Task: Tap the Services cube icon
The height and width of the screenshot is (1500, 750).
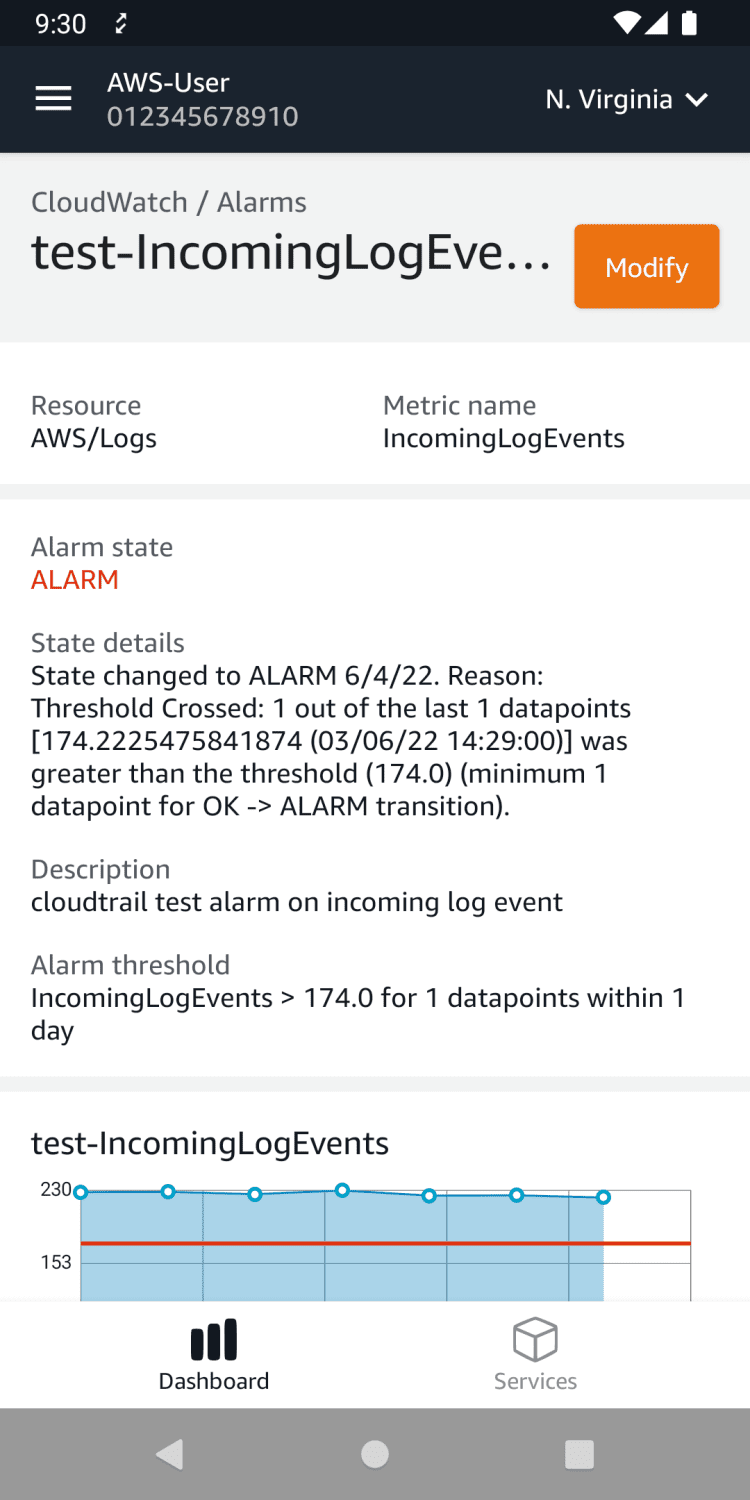Action: (535, 1339)
